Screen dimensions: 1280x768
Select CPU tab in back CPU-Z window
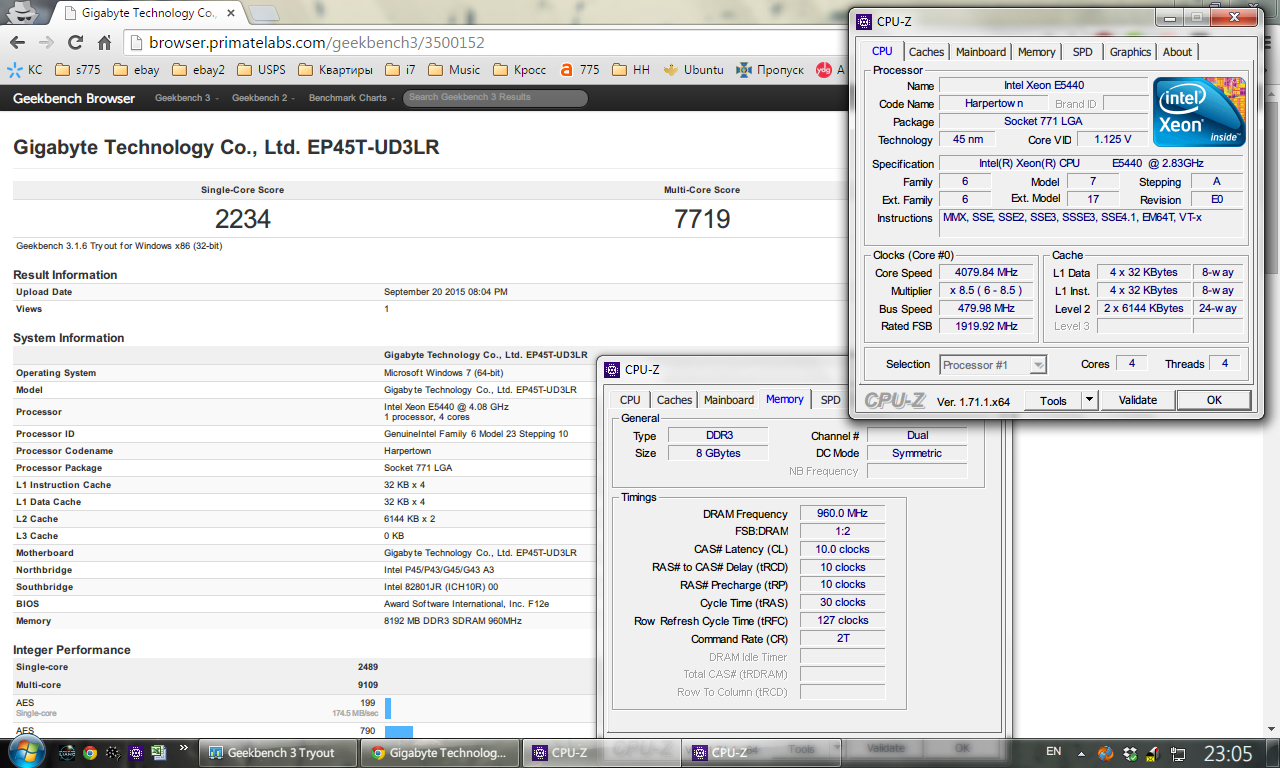[630, 400]
